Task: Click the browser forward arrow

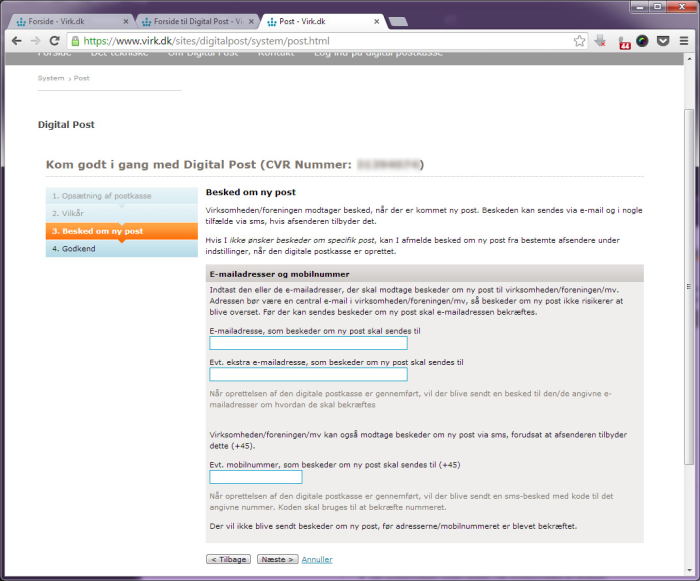Action: click(35, 41)
